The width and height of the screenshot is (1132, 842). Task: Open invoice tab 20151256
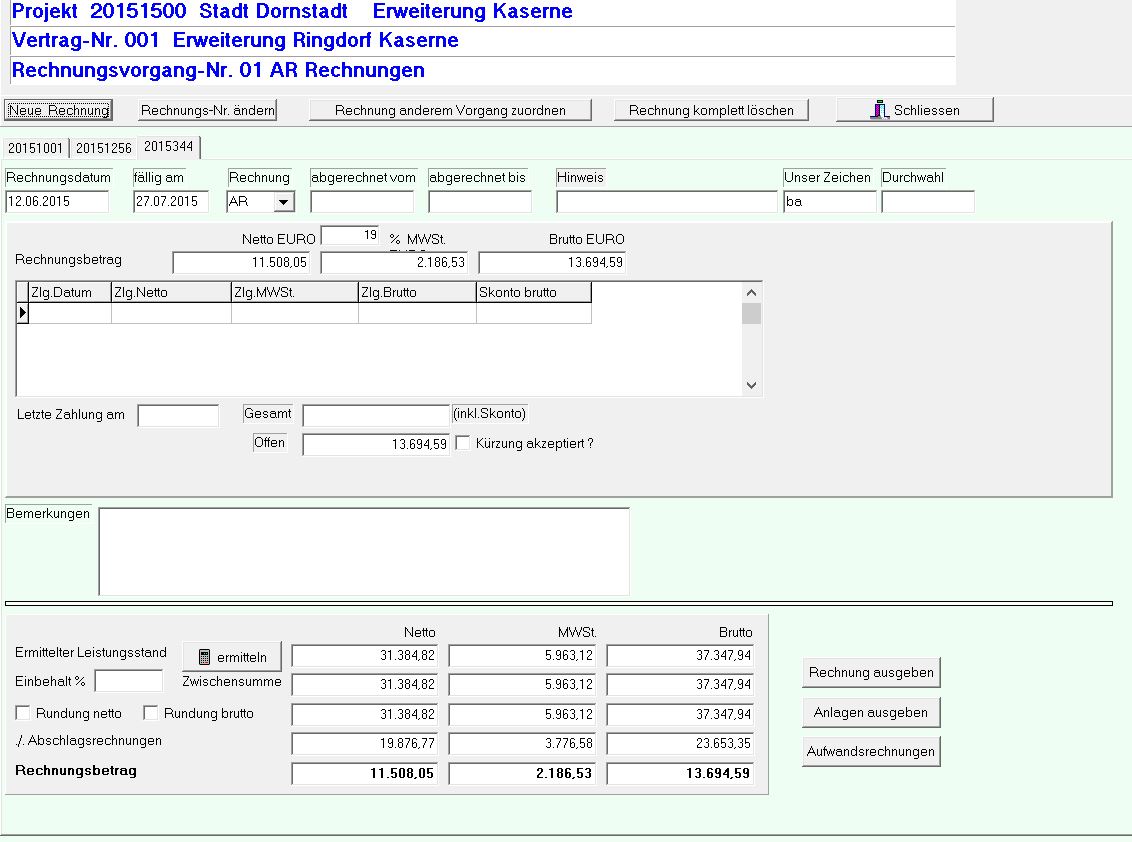(x=104, y=148)
